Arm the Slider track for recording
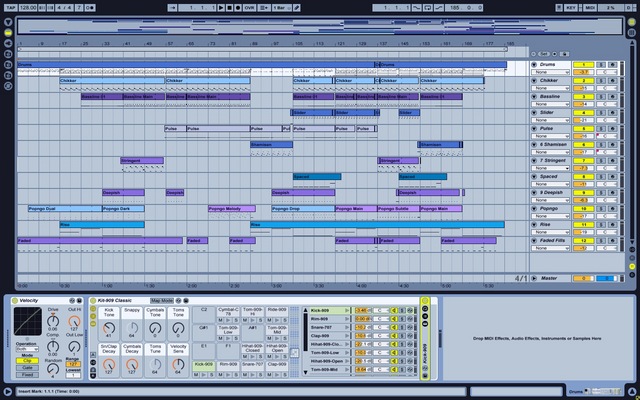This screenshot has height=400, width=640. [x=612, y=113]
